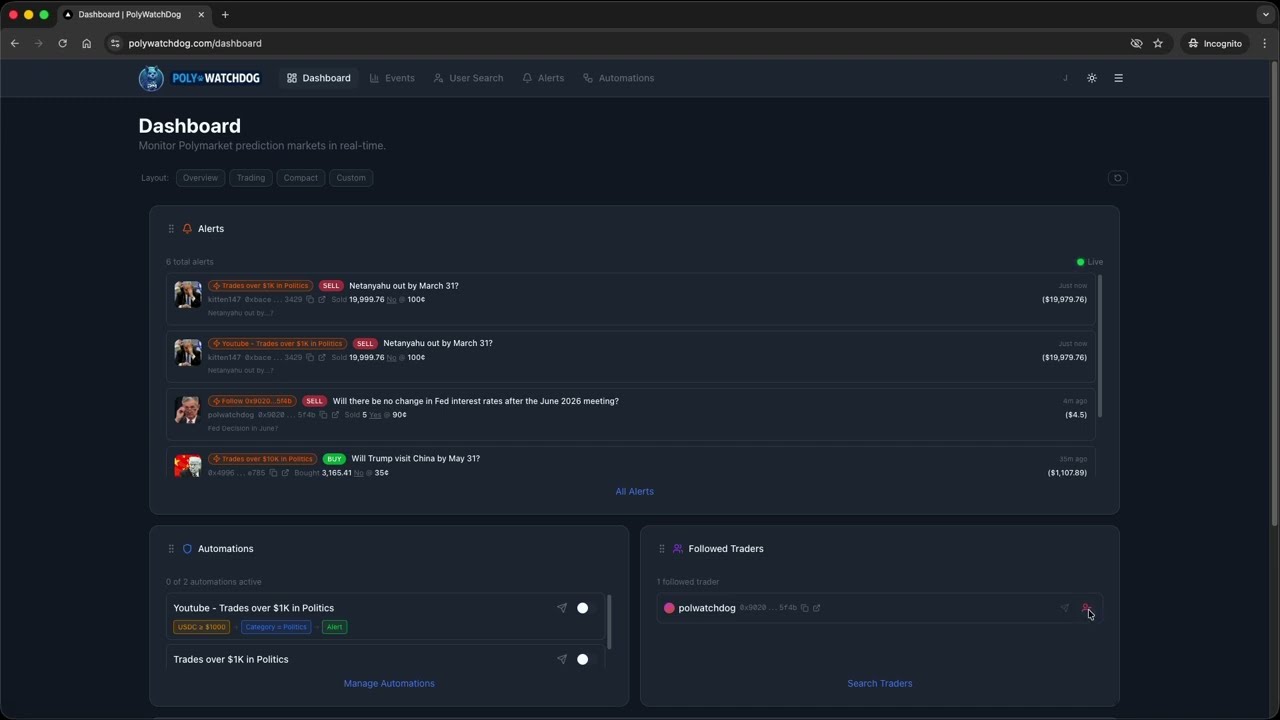The width and height of the screenshot is (1280, 720).
Task: Unfollow polwatchdog with red user icon
Action: [x=1086, y=608]
